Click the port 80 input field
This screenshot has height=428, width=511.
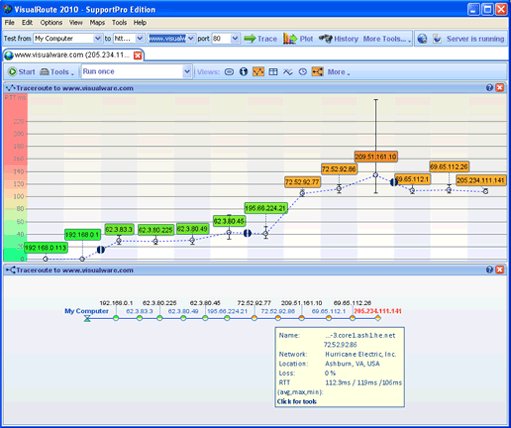click(221, 39)
